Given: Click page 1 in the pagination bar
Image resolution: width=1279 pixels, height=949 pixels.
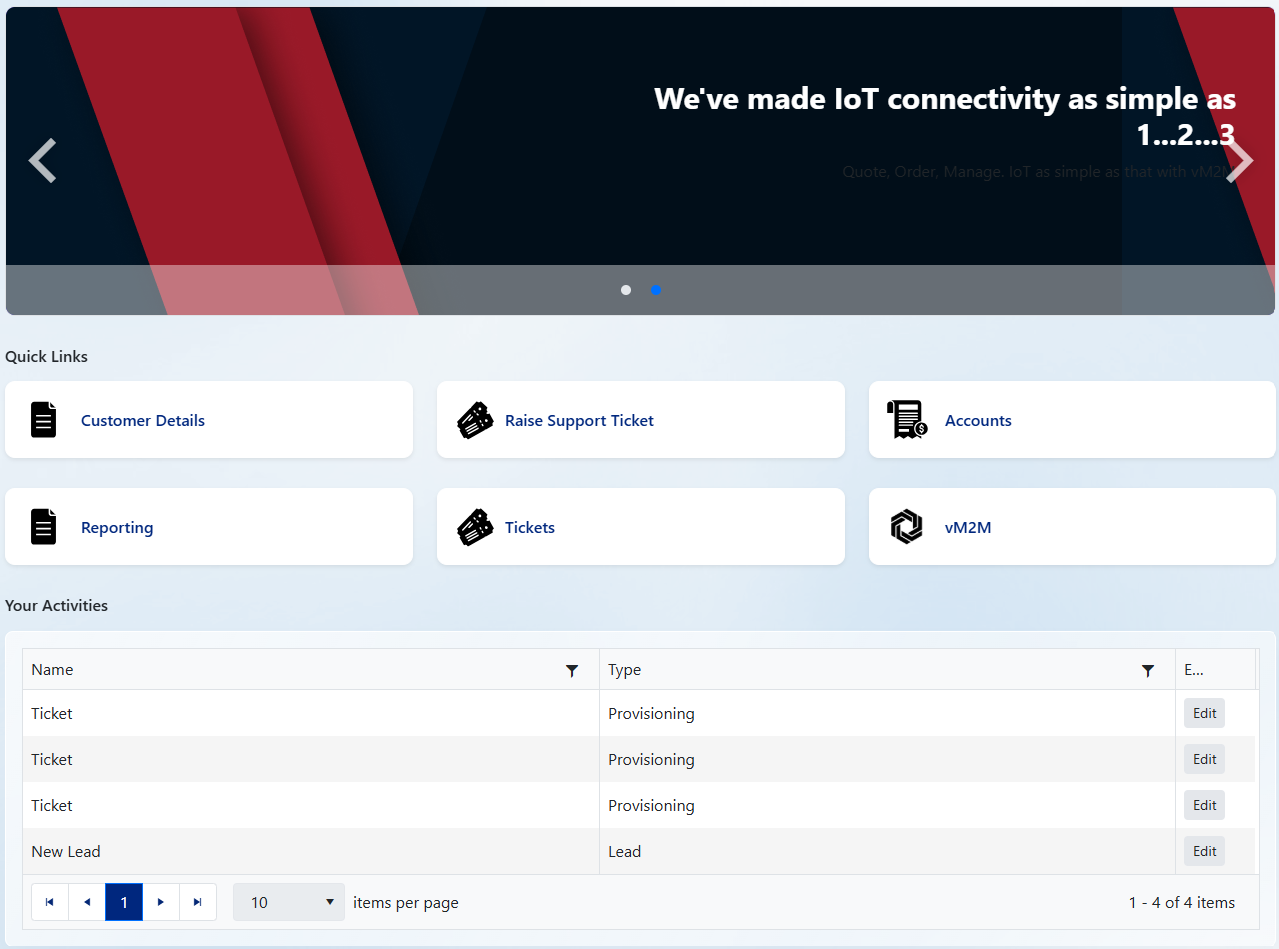Looking at the screenshot, I should tap(124, 901).
